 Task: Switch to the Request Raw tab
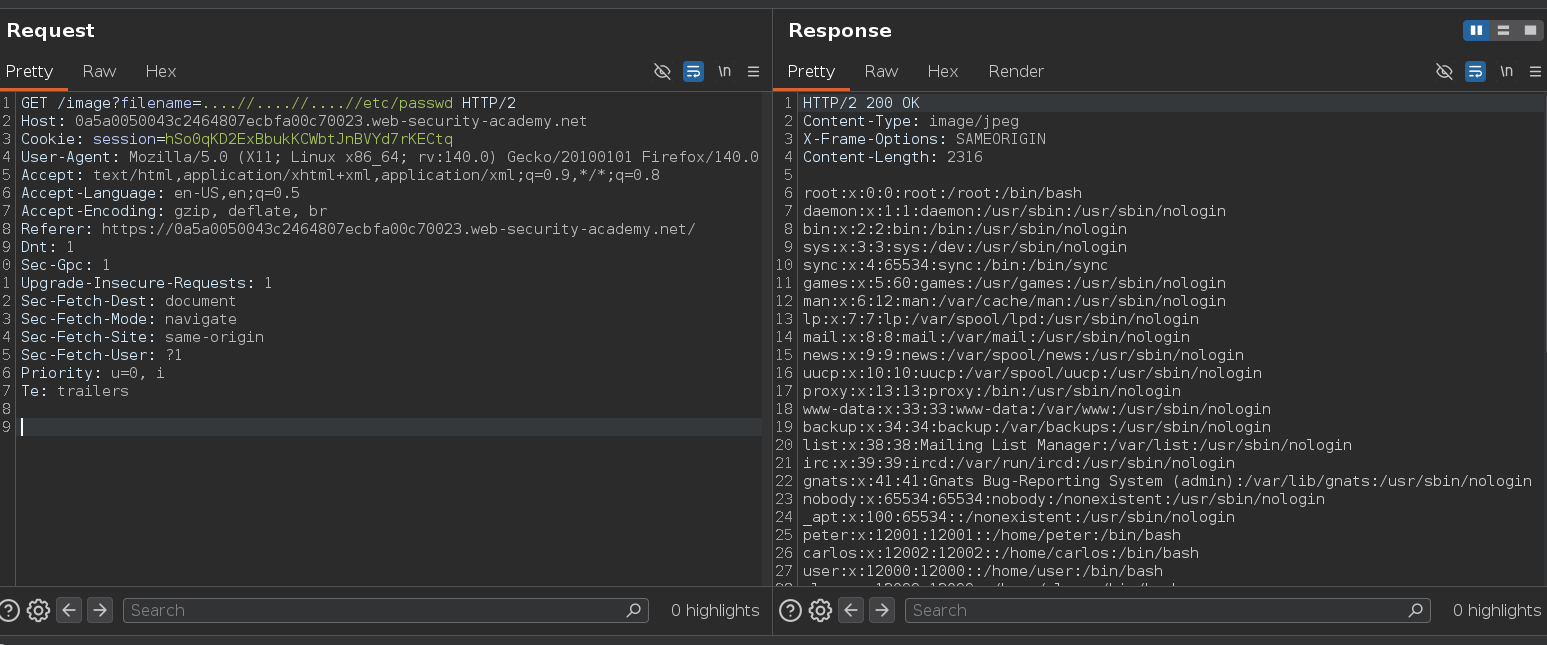click(99, 71)
